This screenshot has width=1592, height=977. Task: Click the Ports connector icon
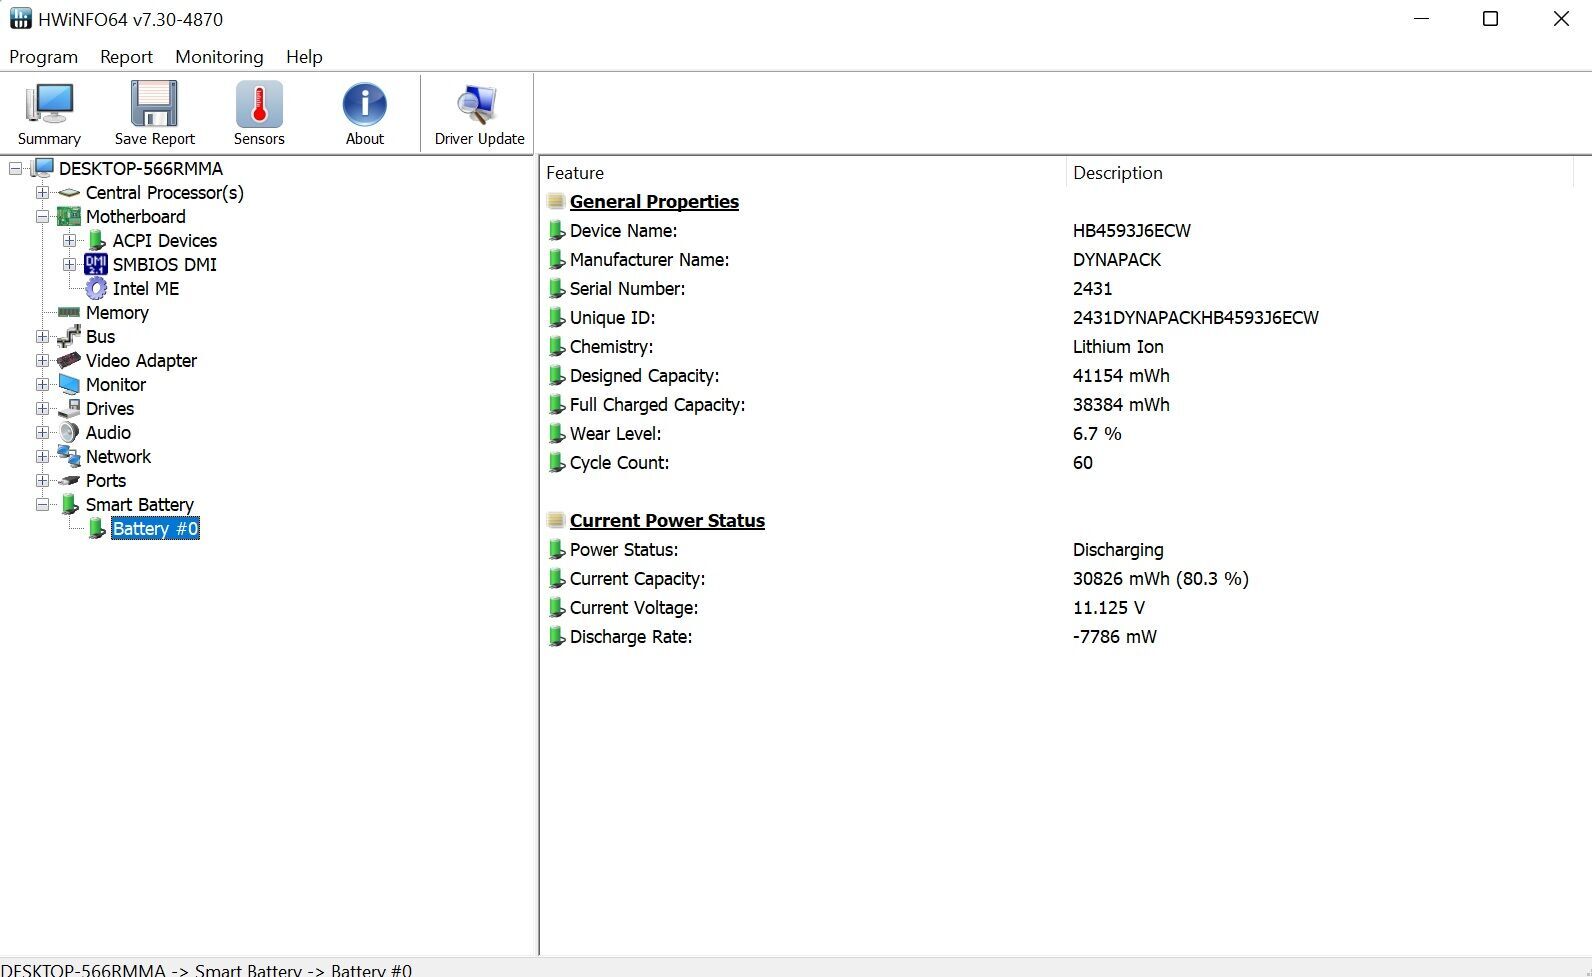point(69,480)
